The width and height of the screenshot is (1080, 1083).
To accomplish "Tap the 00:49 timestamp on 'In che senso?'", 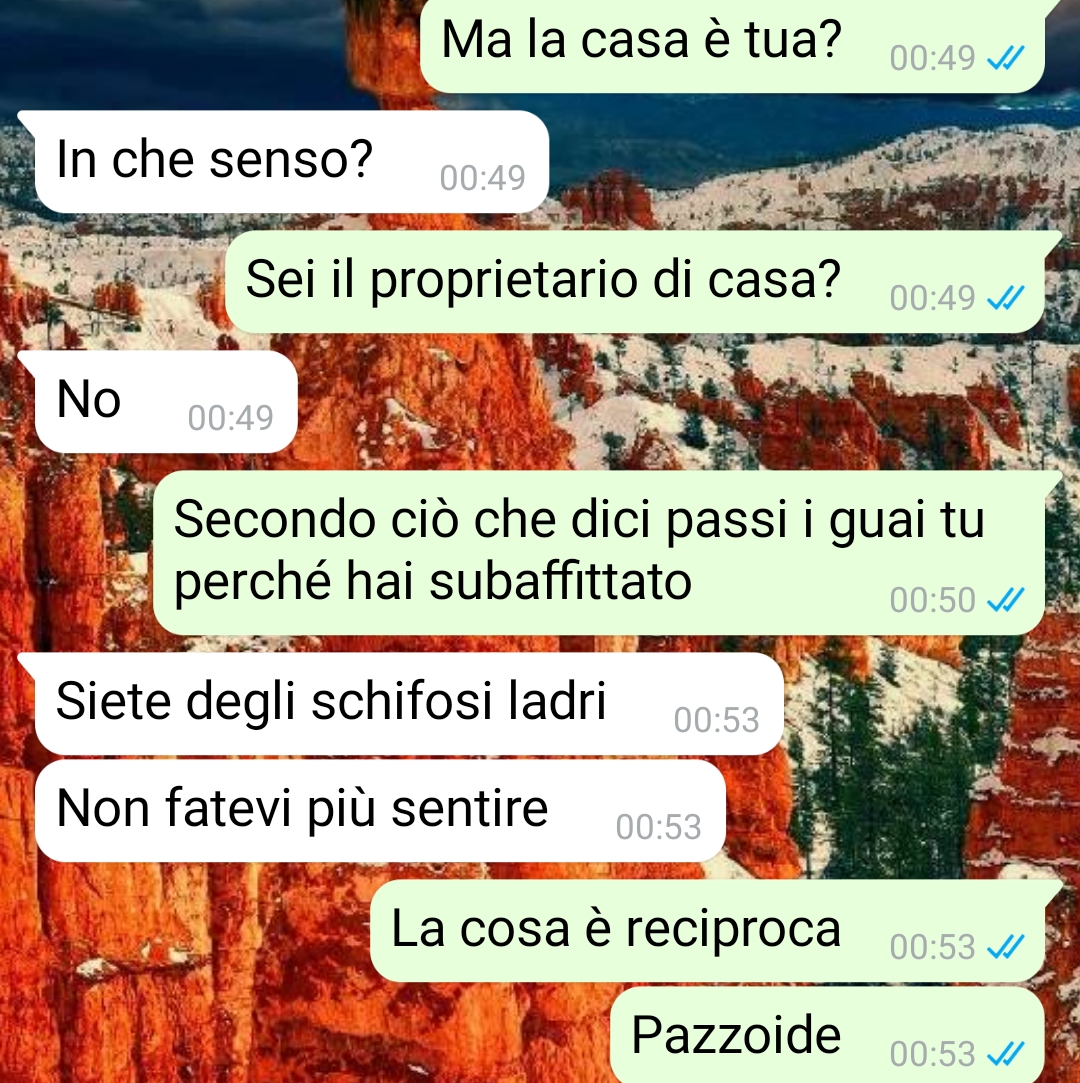I will pos(483,178).
